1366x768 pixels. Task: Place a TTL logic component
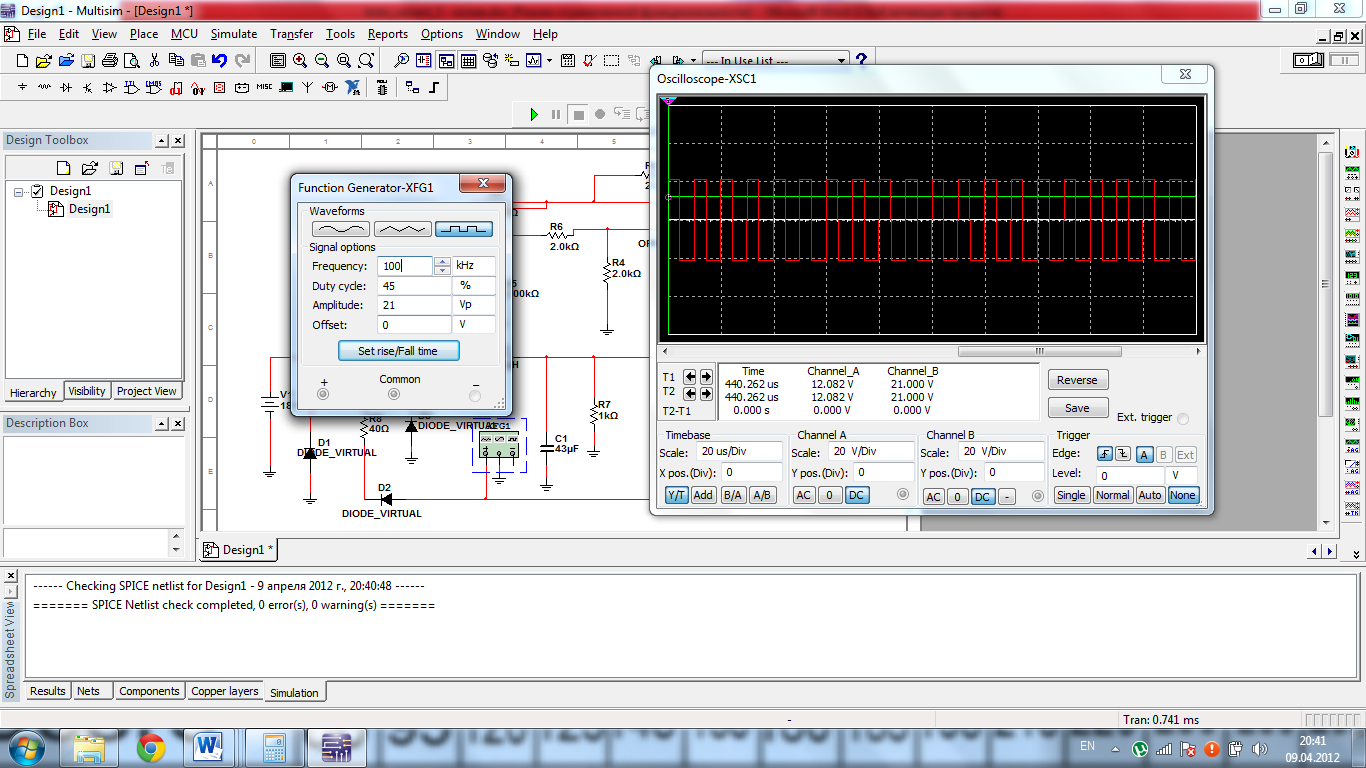132,87
